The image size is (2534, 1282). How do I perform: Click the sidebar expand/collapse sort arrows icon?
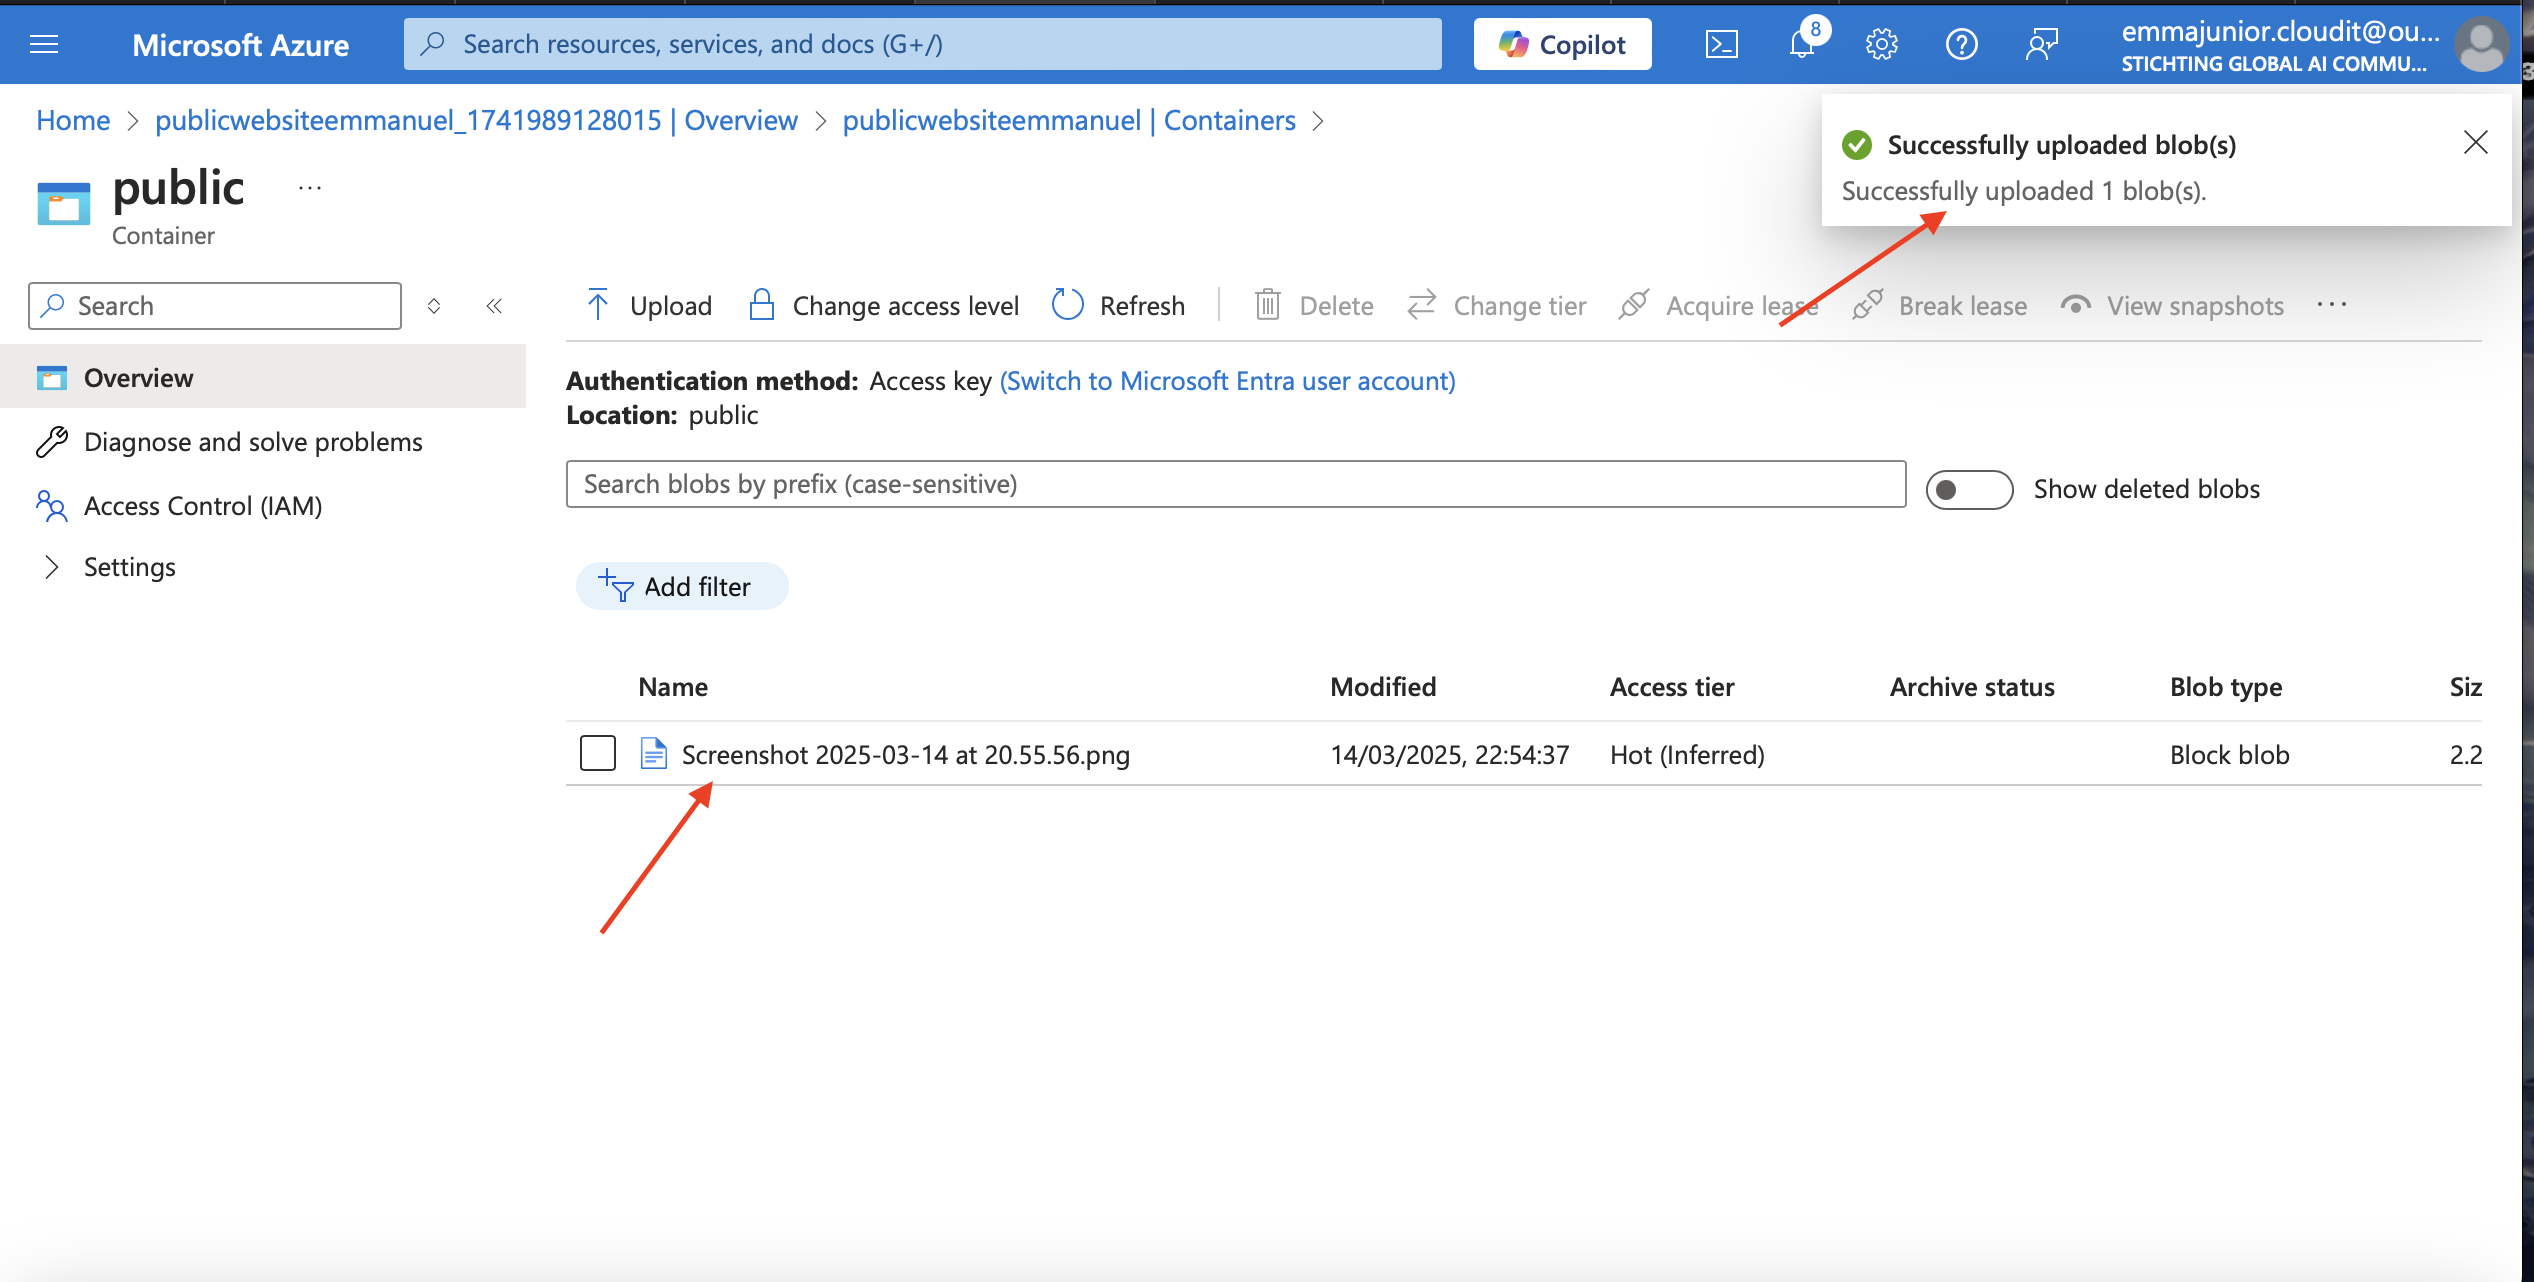pos(434,306)
